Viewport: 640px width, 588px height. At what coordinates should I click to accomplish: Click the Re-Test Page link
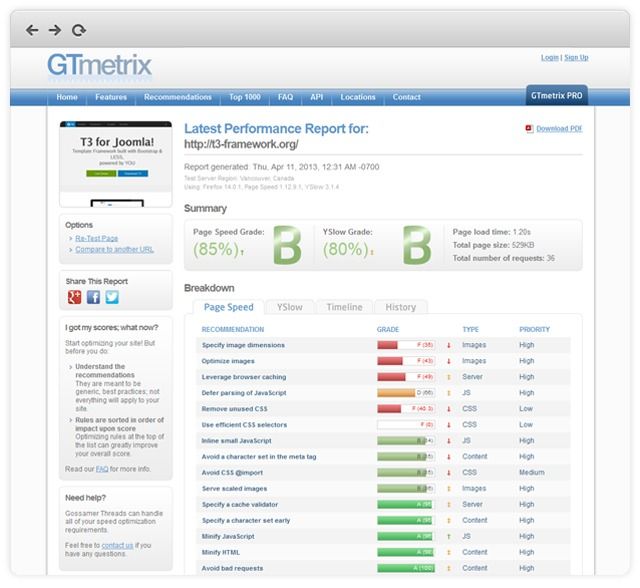(97, 238)
